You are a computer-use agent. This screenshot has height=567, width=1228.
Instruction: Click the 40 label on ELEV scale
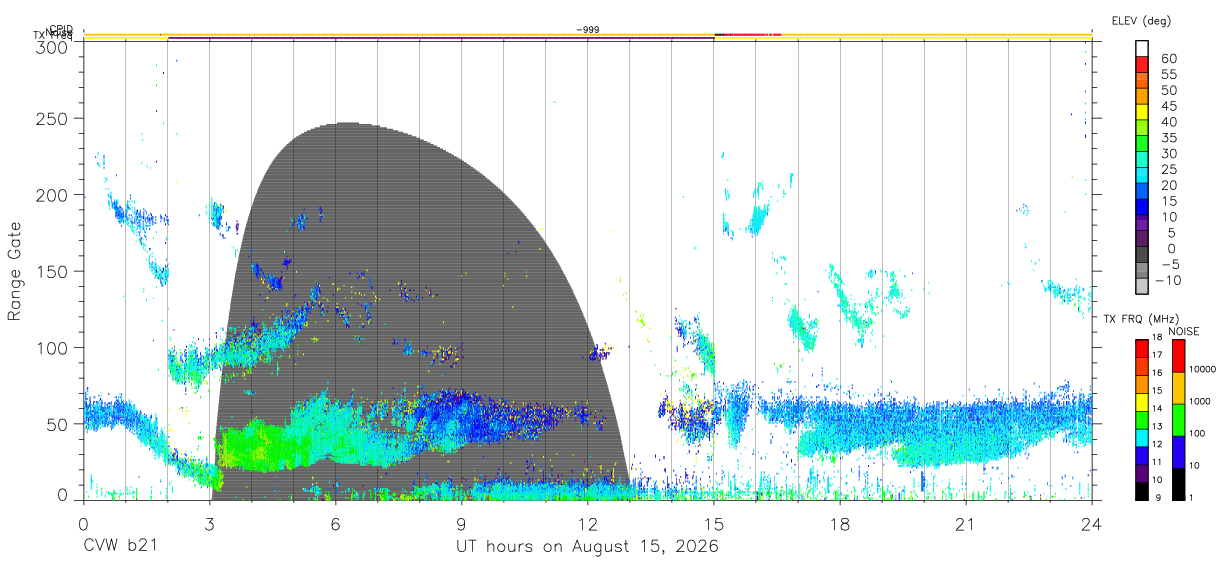[x=1168, y=122]
